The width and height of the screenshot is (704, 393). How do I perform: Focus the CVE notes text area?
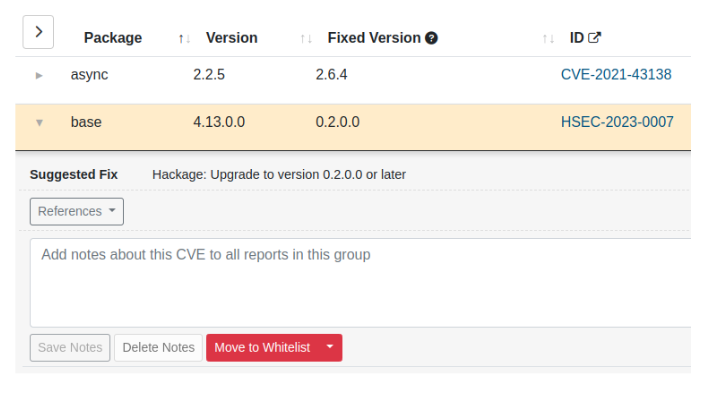coord(361,283)
